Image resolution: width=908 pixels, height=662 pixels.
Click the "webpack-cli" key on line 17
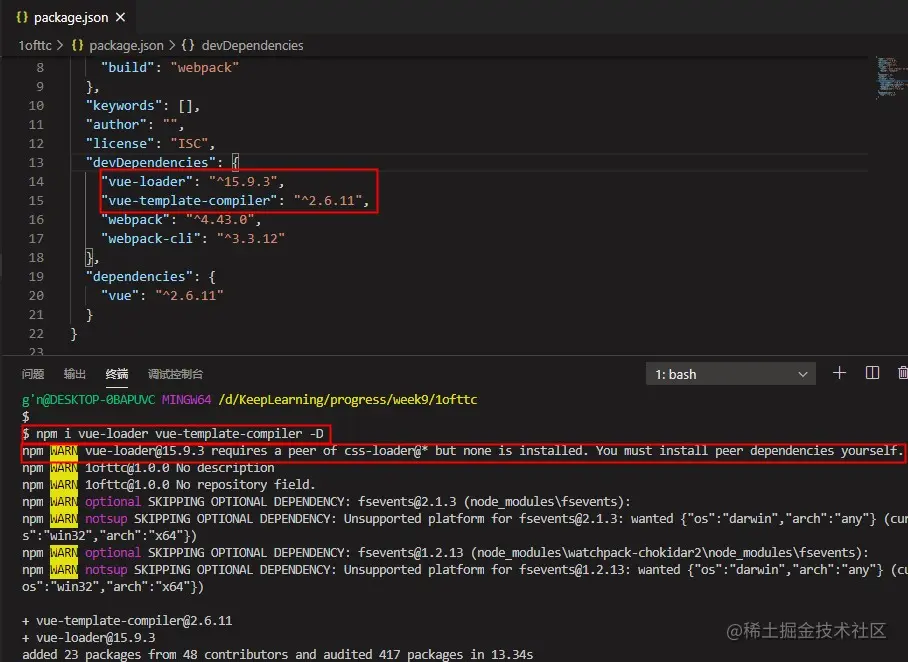tap(151, 239)
